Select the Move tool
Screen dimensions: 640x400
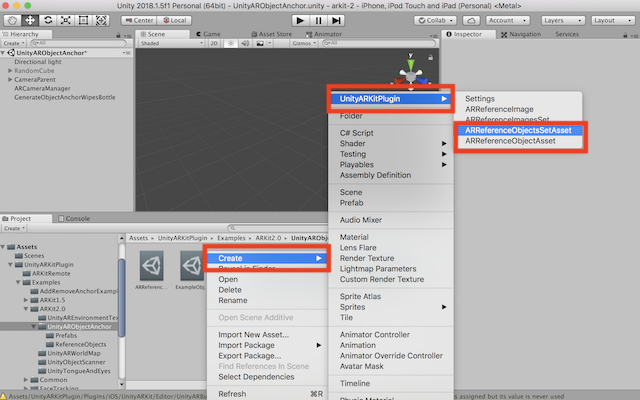[x=30, y=20]
